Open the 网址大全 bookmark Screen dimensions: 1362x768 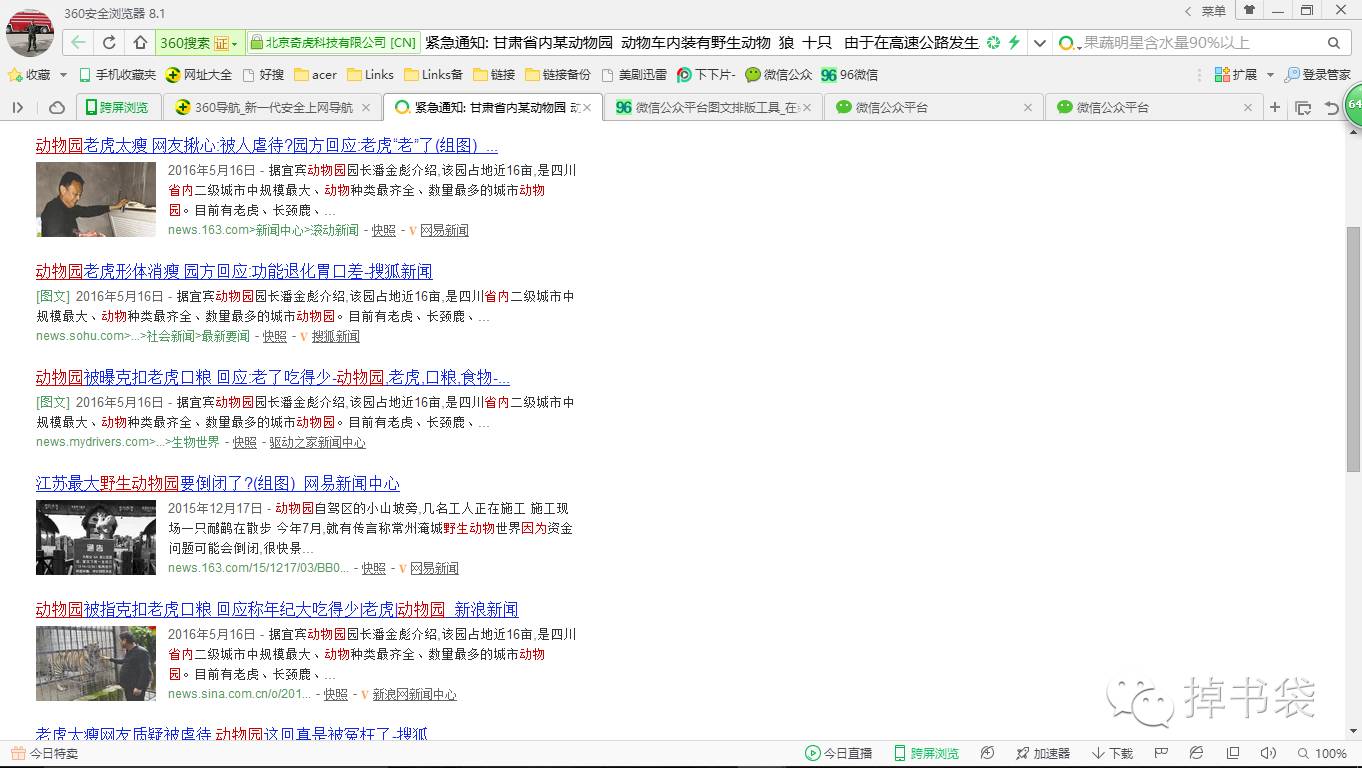point(199,75)
